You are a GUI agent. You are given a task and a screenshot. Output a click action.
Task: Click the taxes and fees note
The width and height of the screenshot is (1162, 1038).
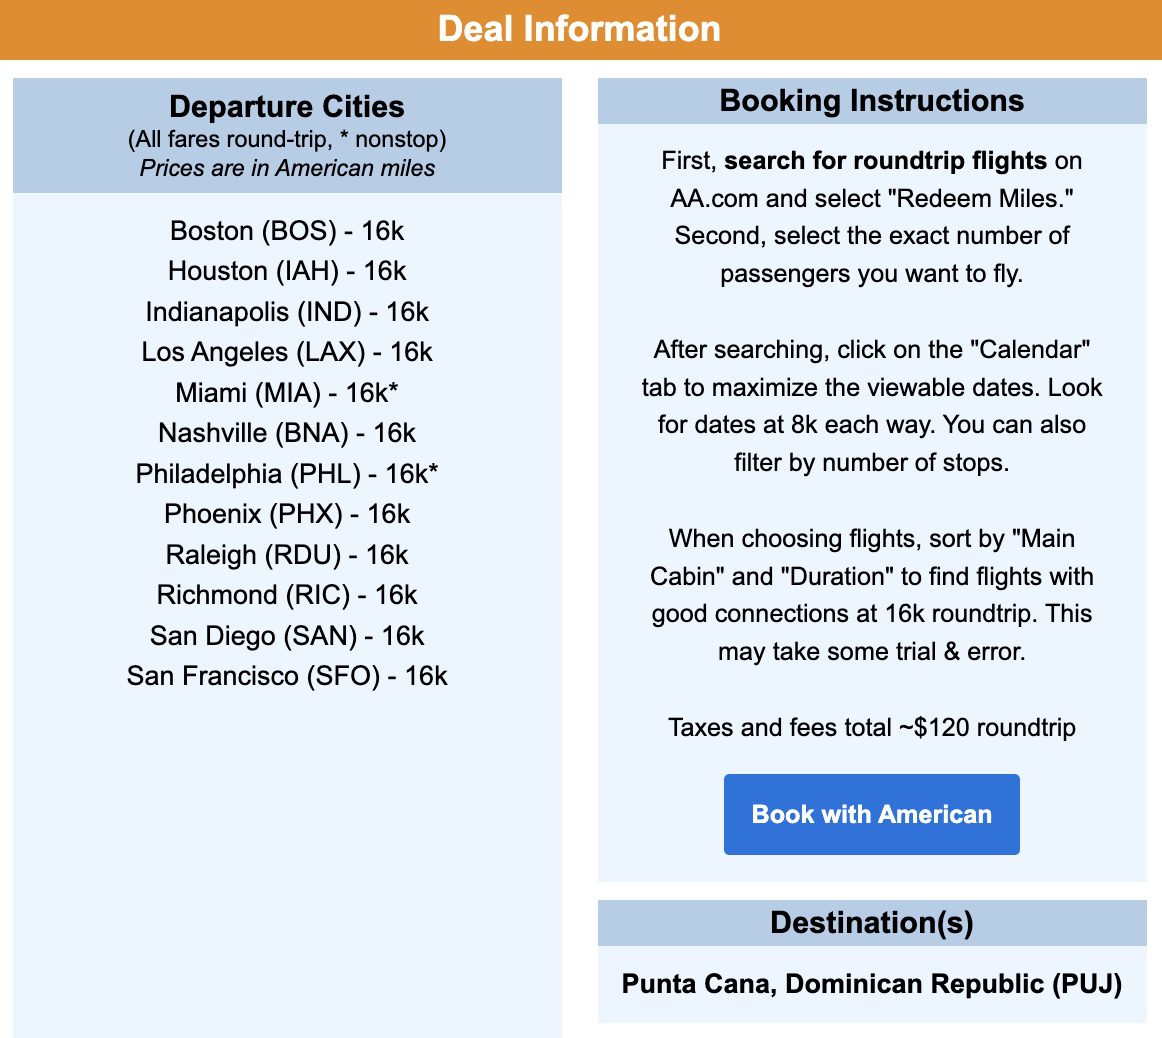(870, 728)
